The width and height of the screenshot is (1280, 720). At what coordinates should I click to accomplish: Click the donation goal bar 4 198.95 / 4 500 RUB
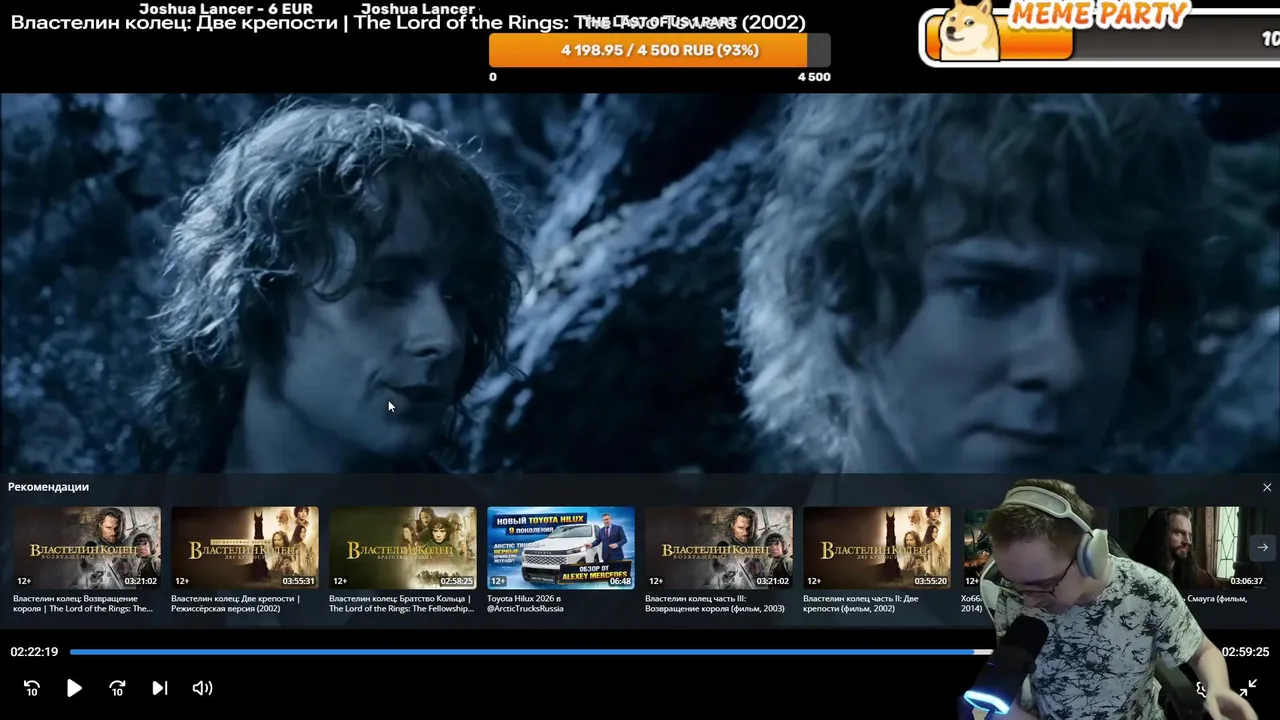click(660, 50)
